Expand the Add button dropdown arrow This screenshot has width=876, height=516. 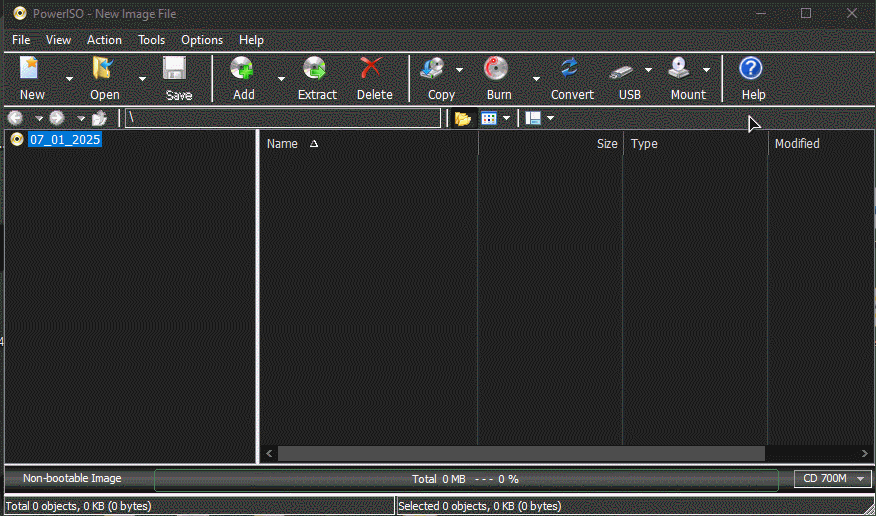[x=281, y=79]
